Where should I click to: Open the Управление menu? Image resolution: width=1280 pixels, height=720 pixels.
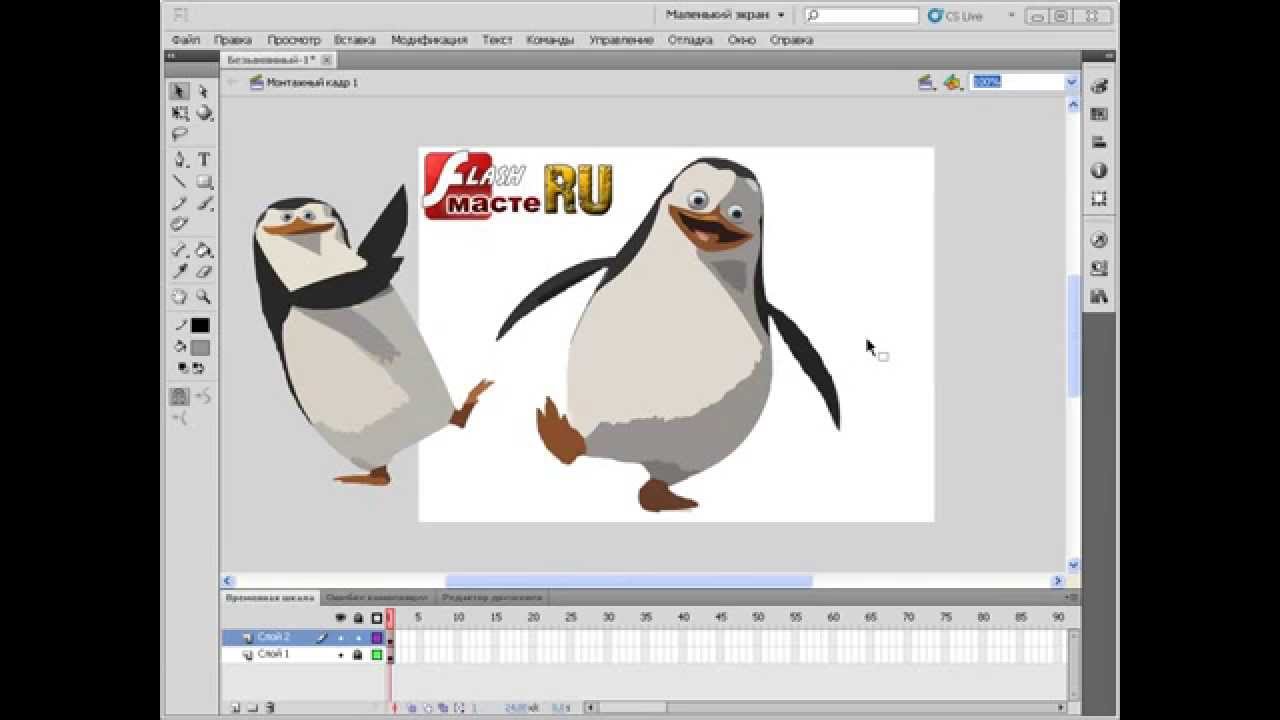621,40
